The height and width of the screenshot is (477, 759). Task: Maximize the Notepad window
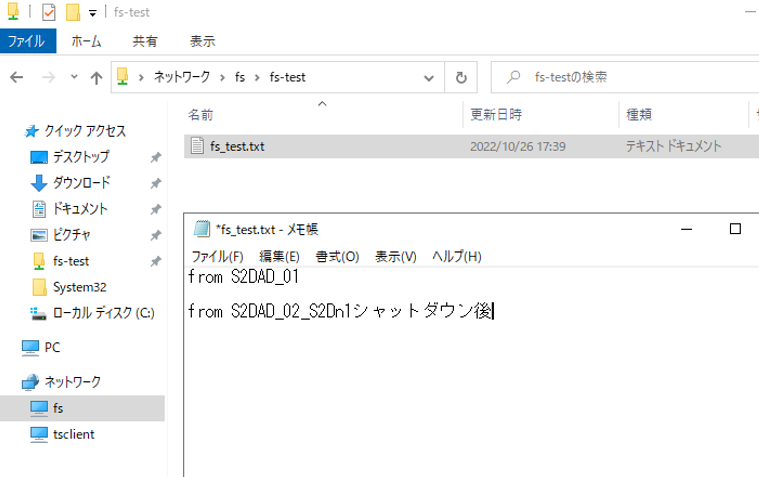click(735, 229)
